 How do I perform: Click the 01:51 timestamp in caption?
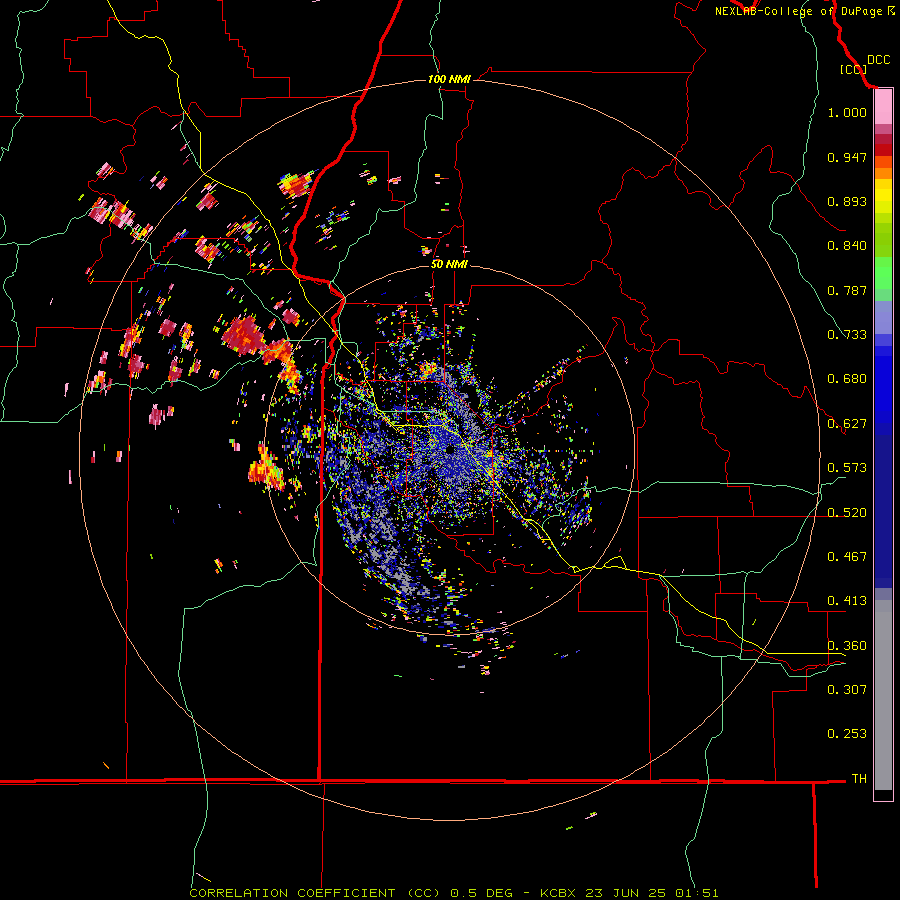click(696, 893)
